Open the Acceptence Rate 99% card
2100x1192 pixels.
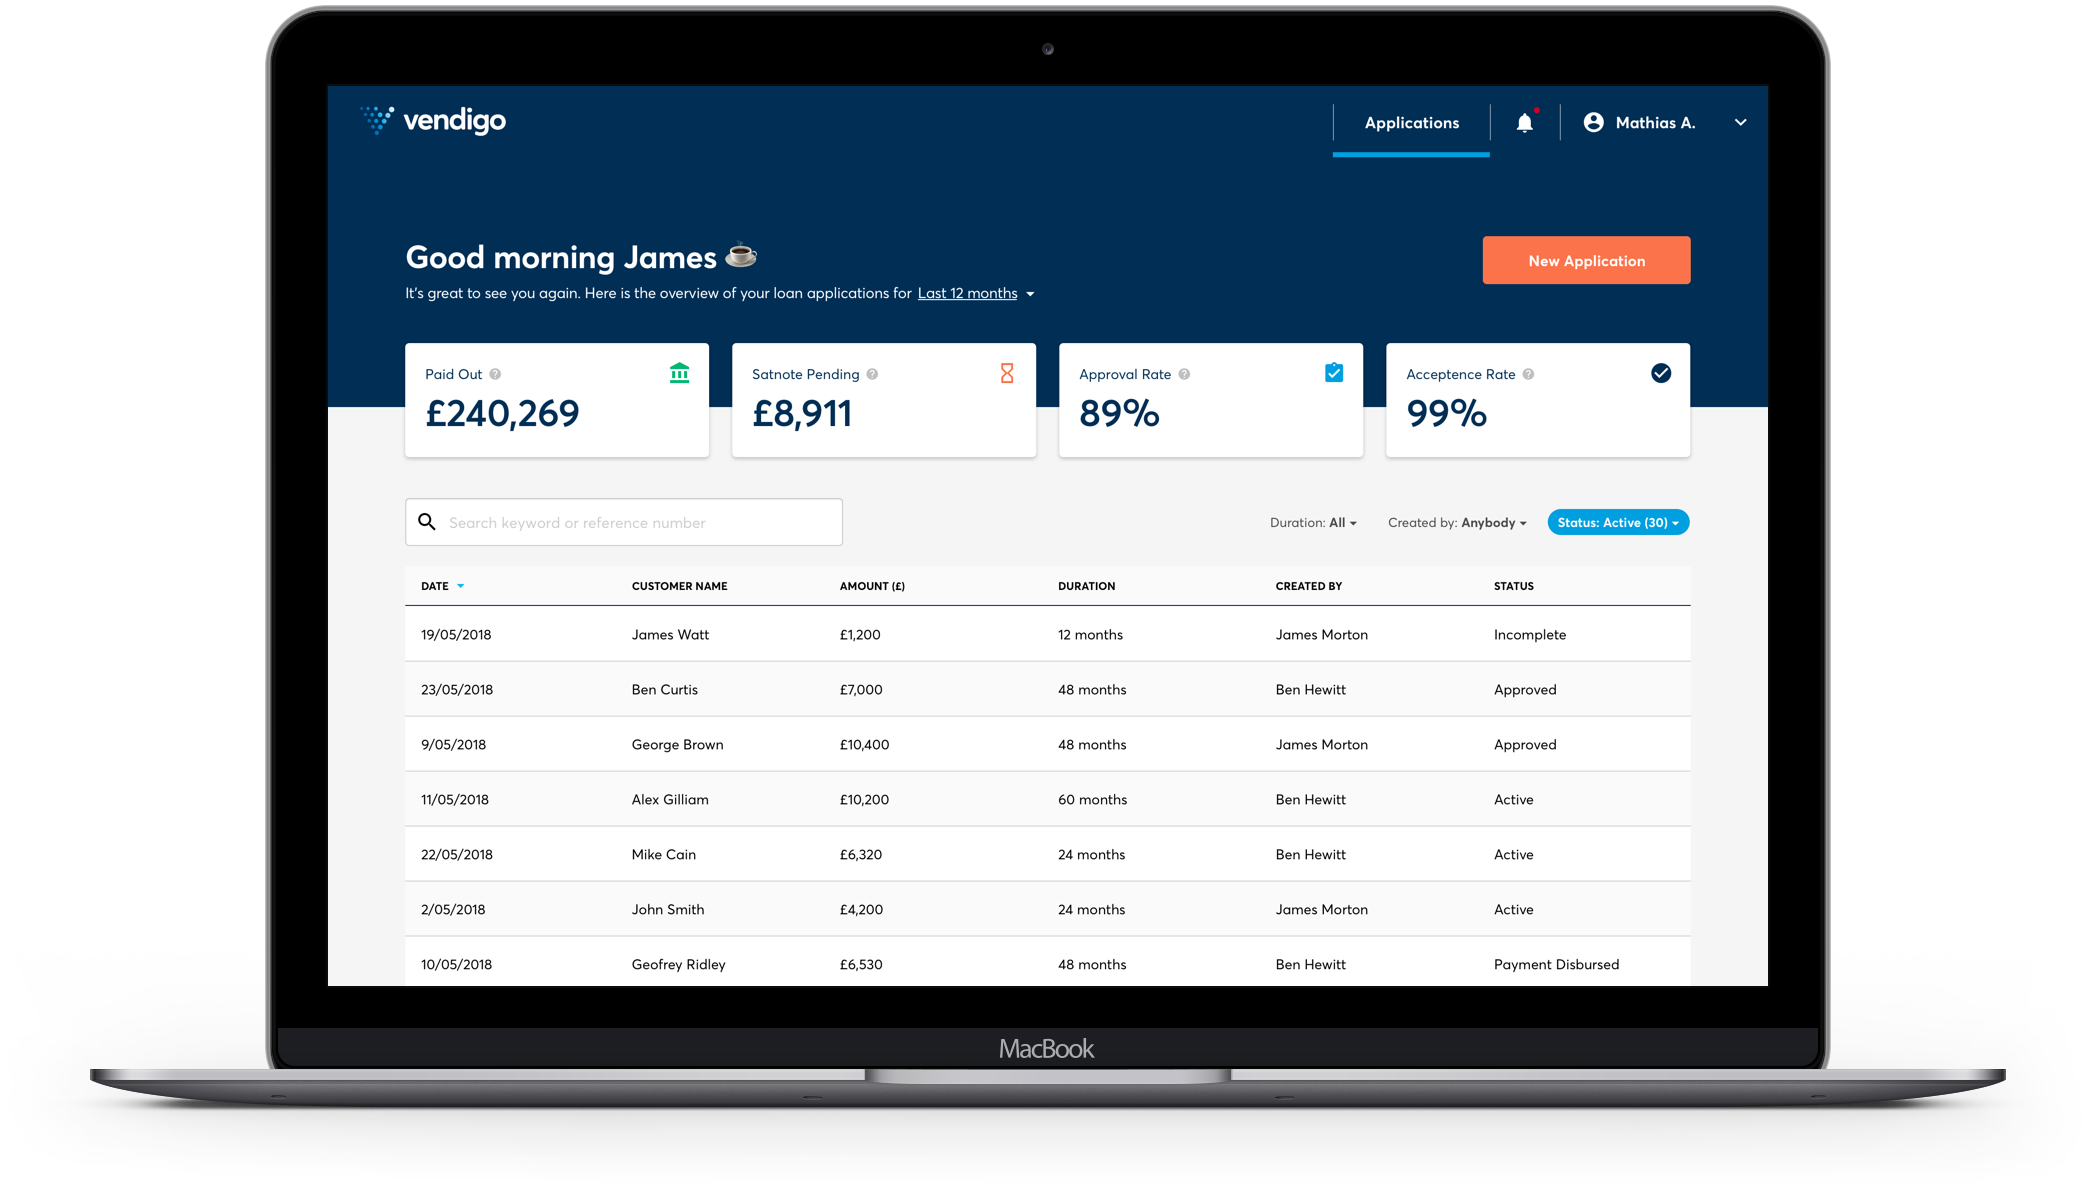click(1538, 400)
